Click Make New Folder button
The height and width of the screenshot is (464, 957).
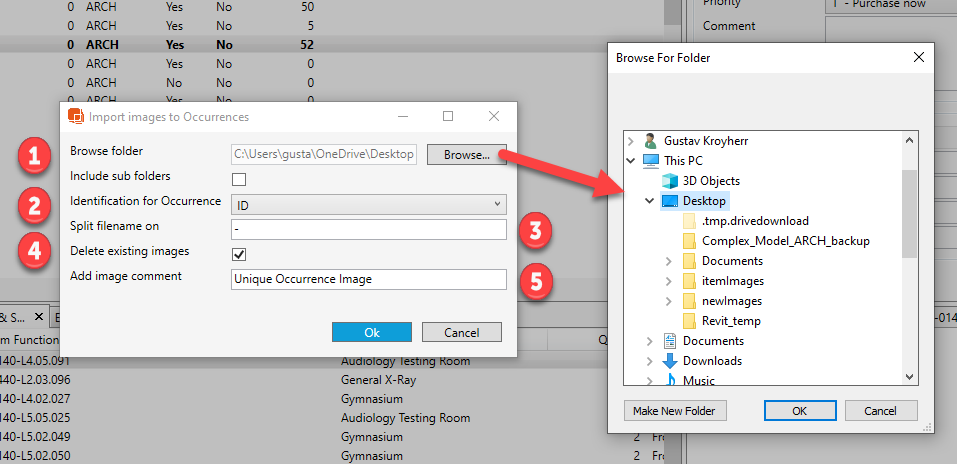tap(675, 411)
